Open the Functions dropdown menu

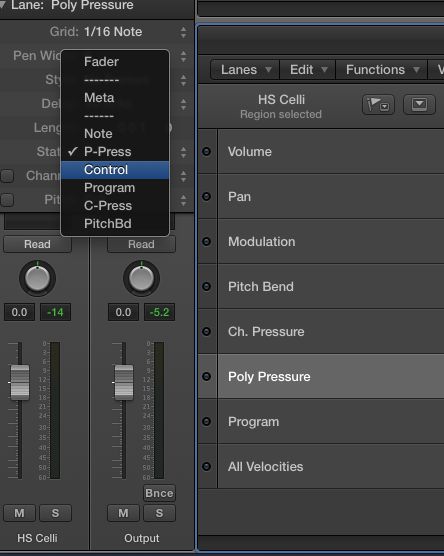point(382,70)
